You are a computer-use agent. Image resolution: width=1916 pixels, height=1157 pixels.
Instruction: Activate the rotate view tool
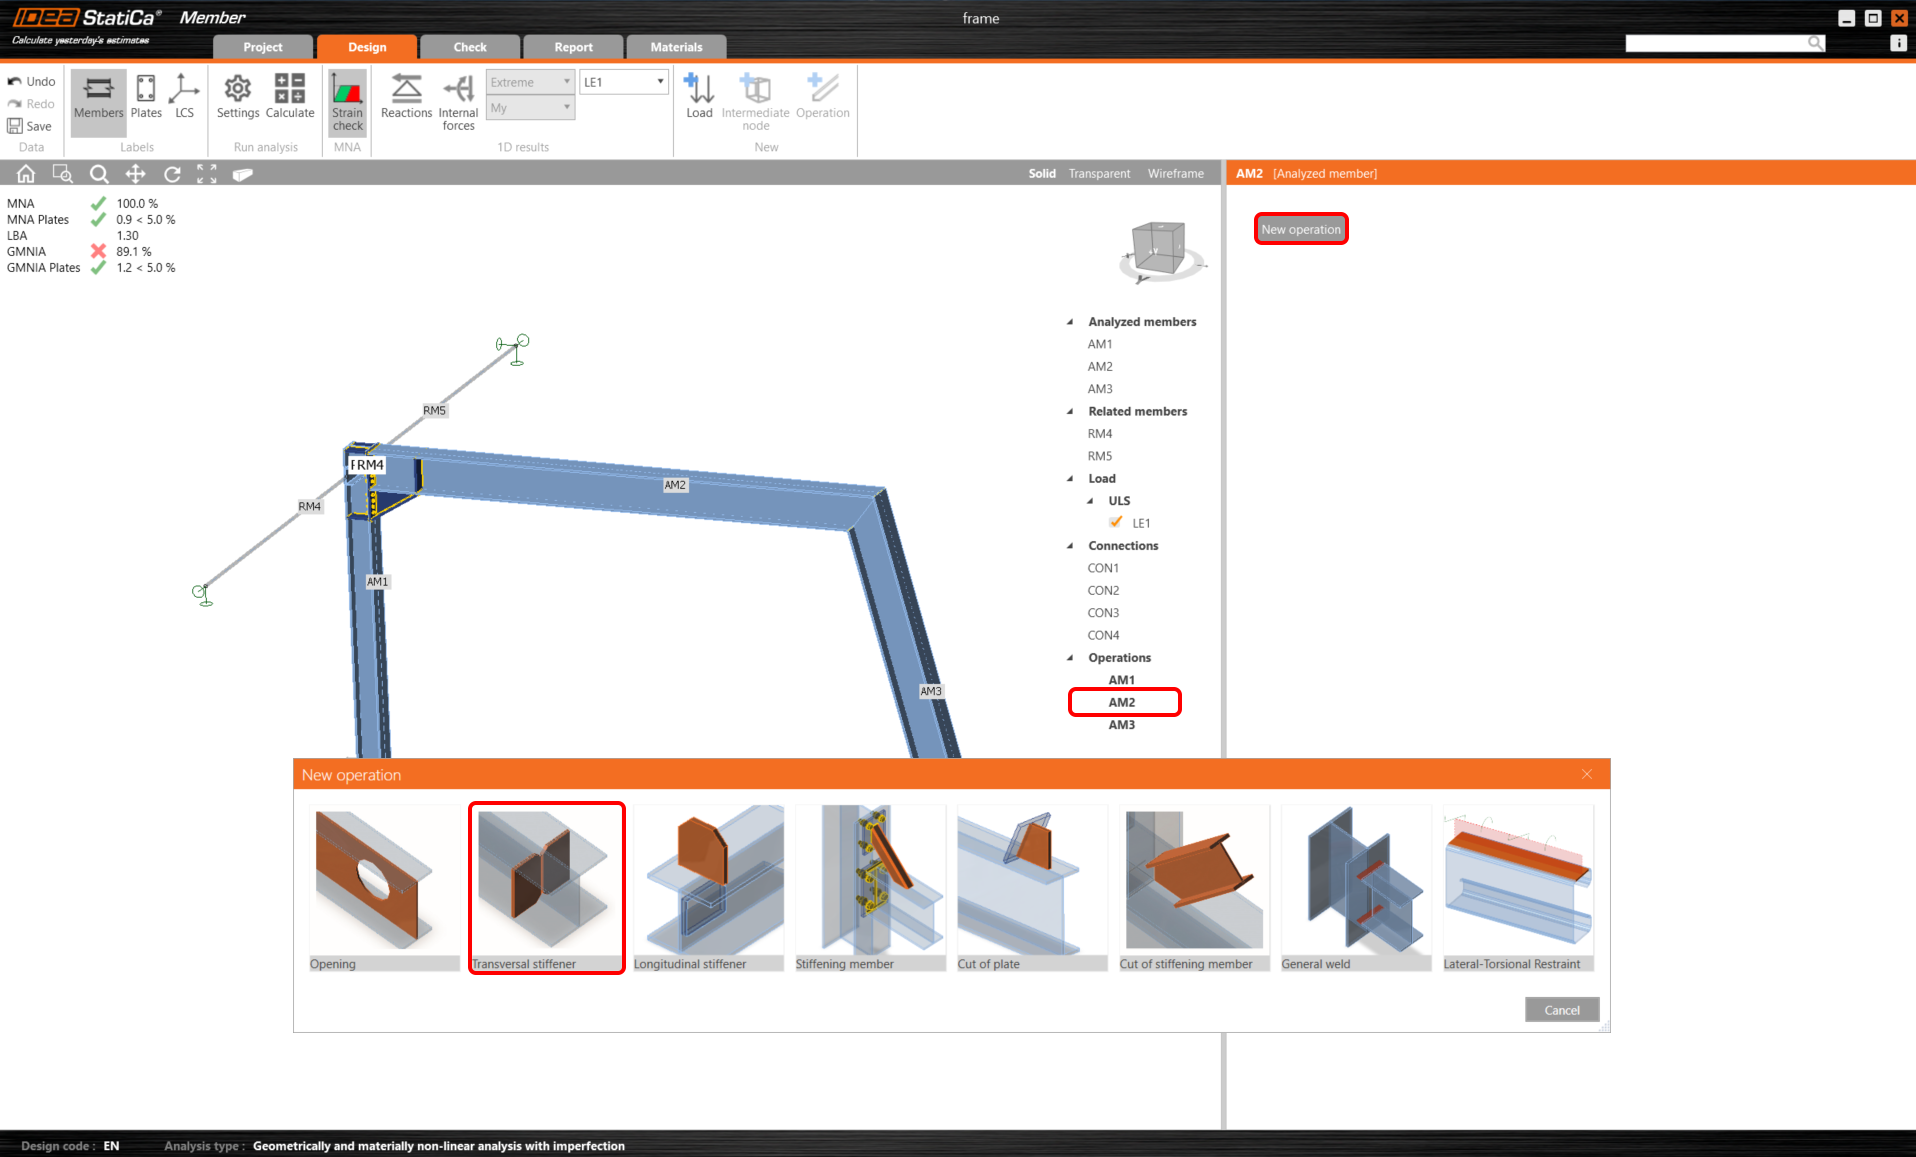click(172, 174)
